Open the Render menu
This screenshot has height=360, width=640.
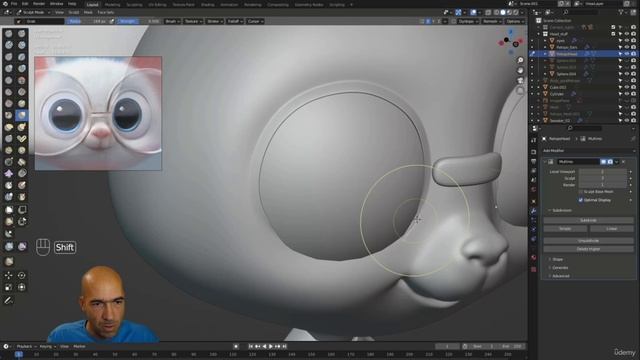click(39, 4)
